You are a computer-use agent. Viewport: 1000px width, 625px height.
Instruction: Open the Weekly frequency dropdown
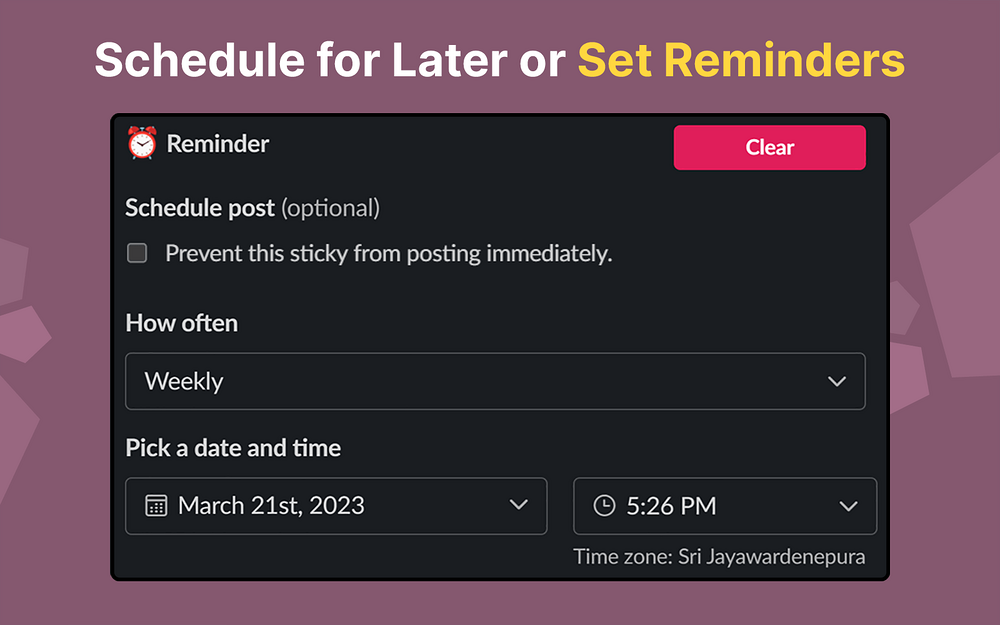click(x=495, y=381)
